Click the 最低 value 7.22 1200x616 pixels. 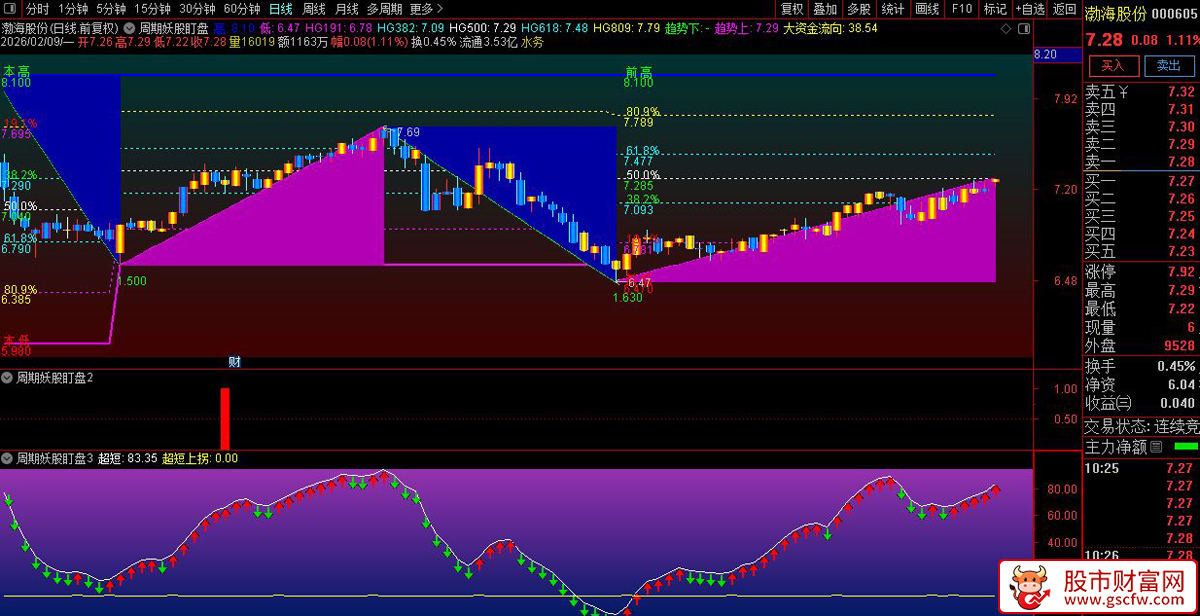pyautogui.click(x=1180, y=309)
